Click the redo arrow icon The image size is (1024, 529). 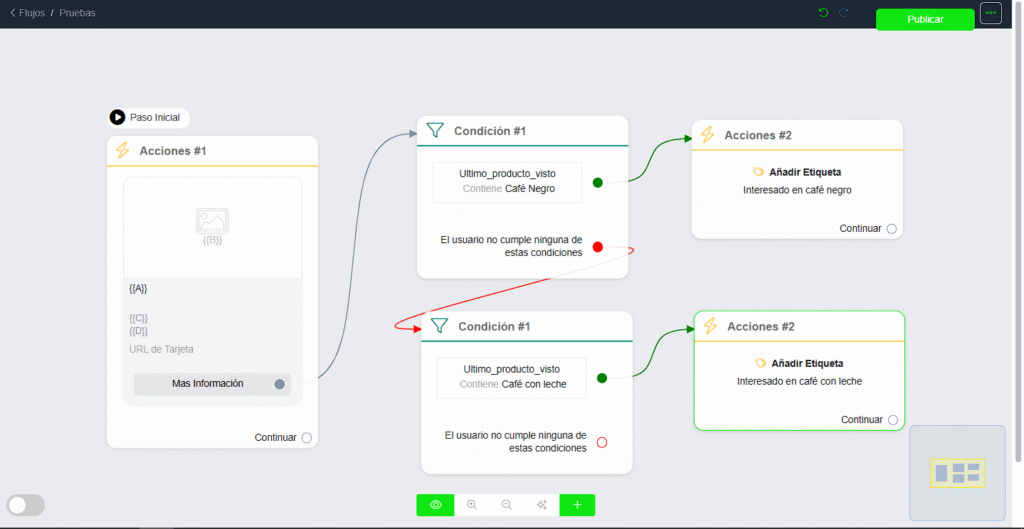click(x=844, y=13)
